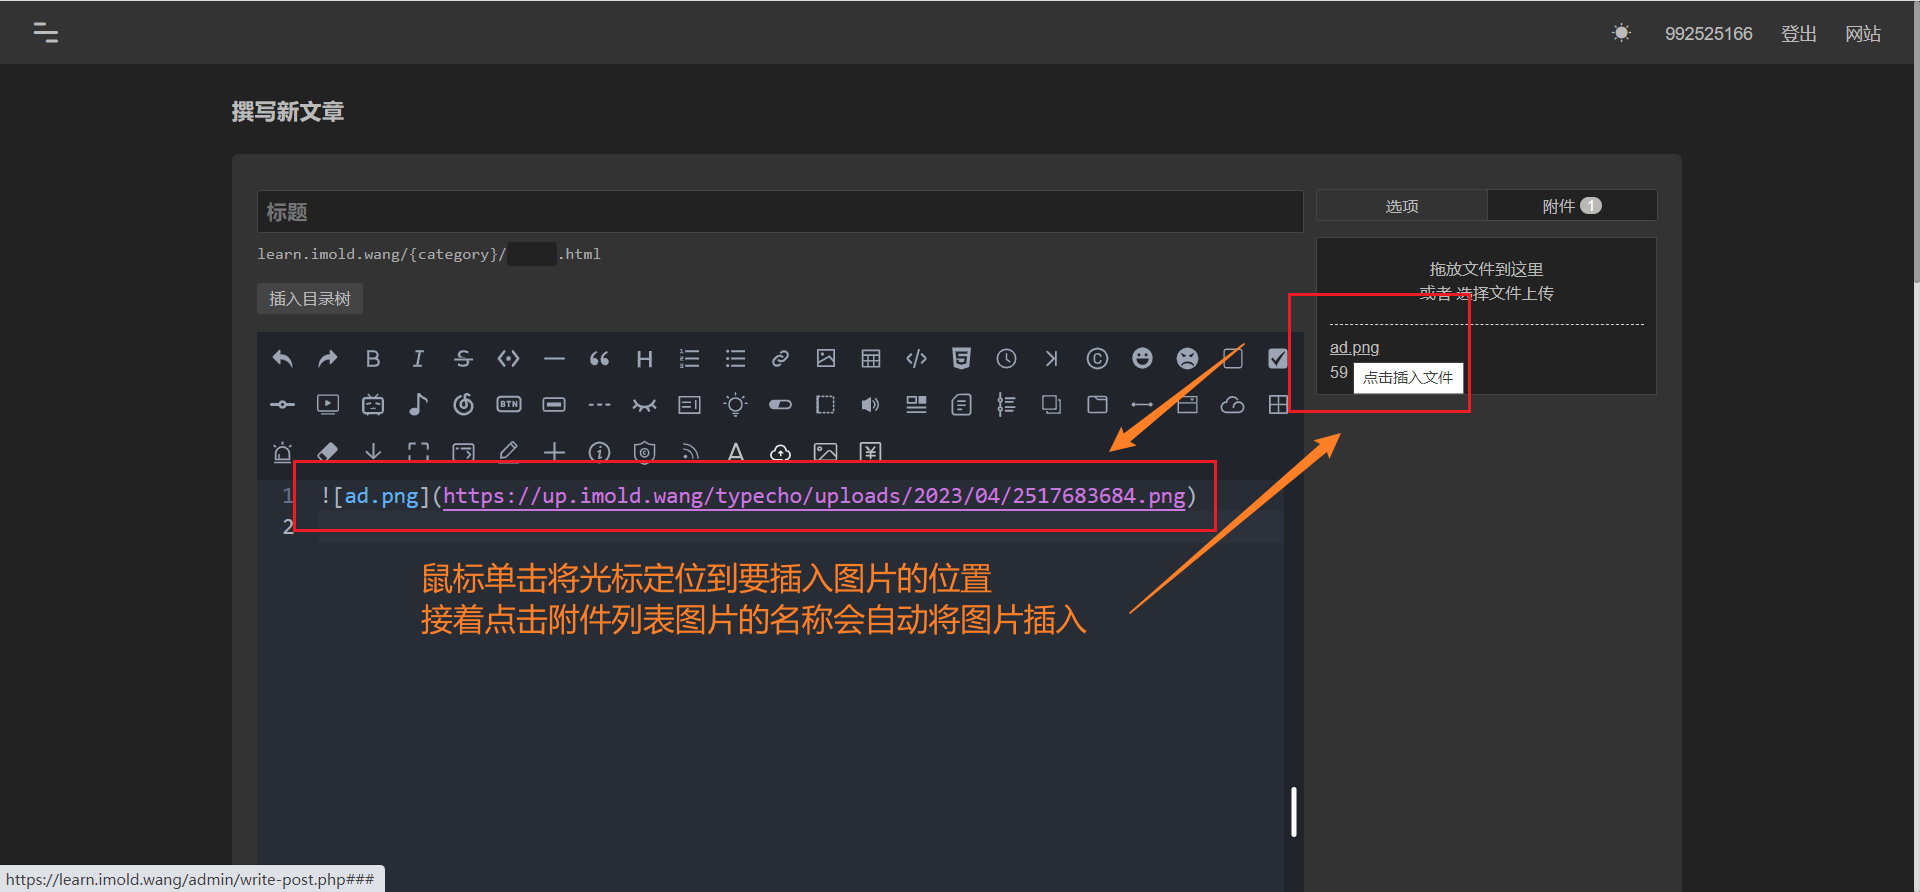Insert a heading with H icon

click(x=645, y=358)
